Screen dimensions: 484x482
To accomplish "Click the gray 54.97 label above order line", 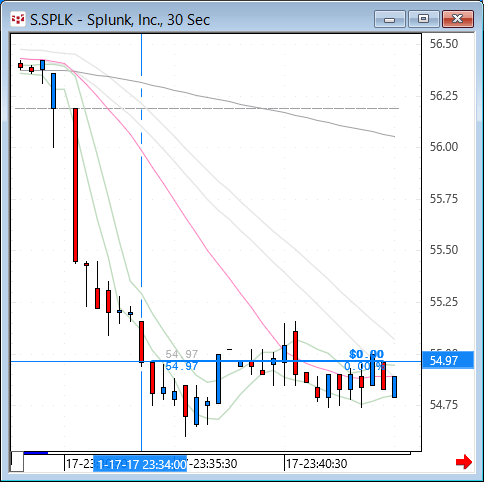I will tap(182, 354).
